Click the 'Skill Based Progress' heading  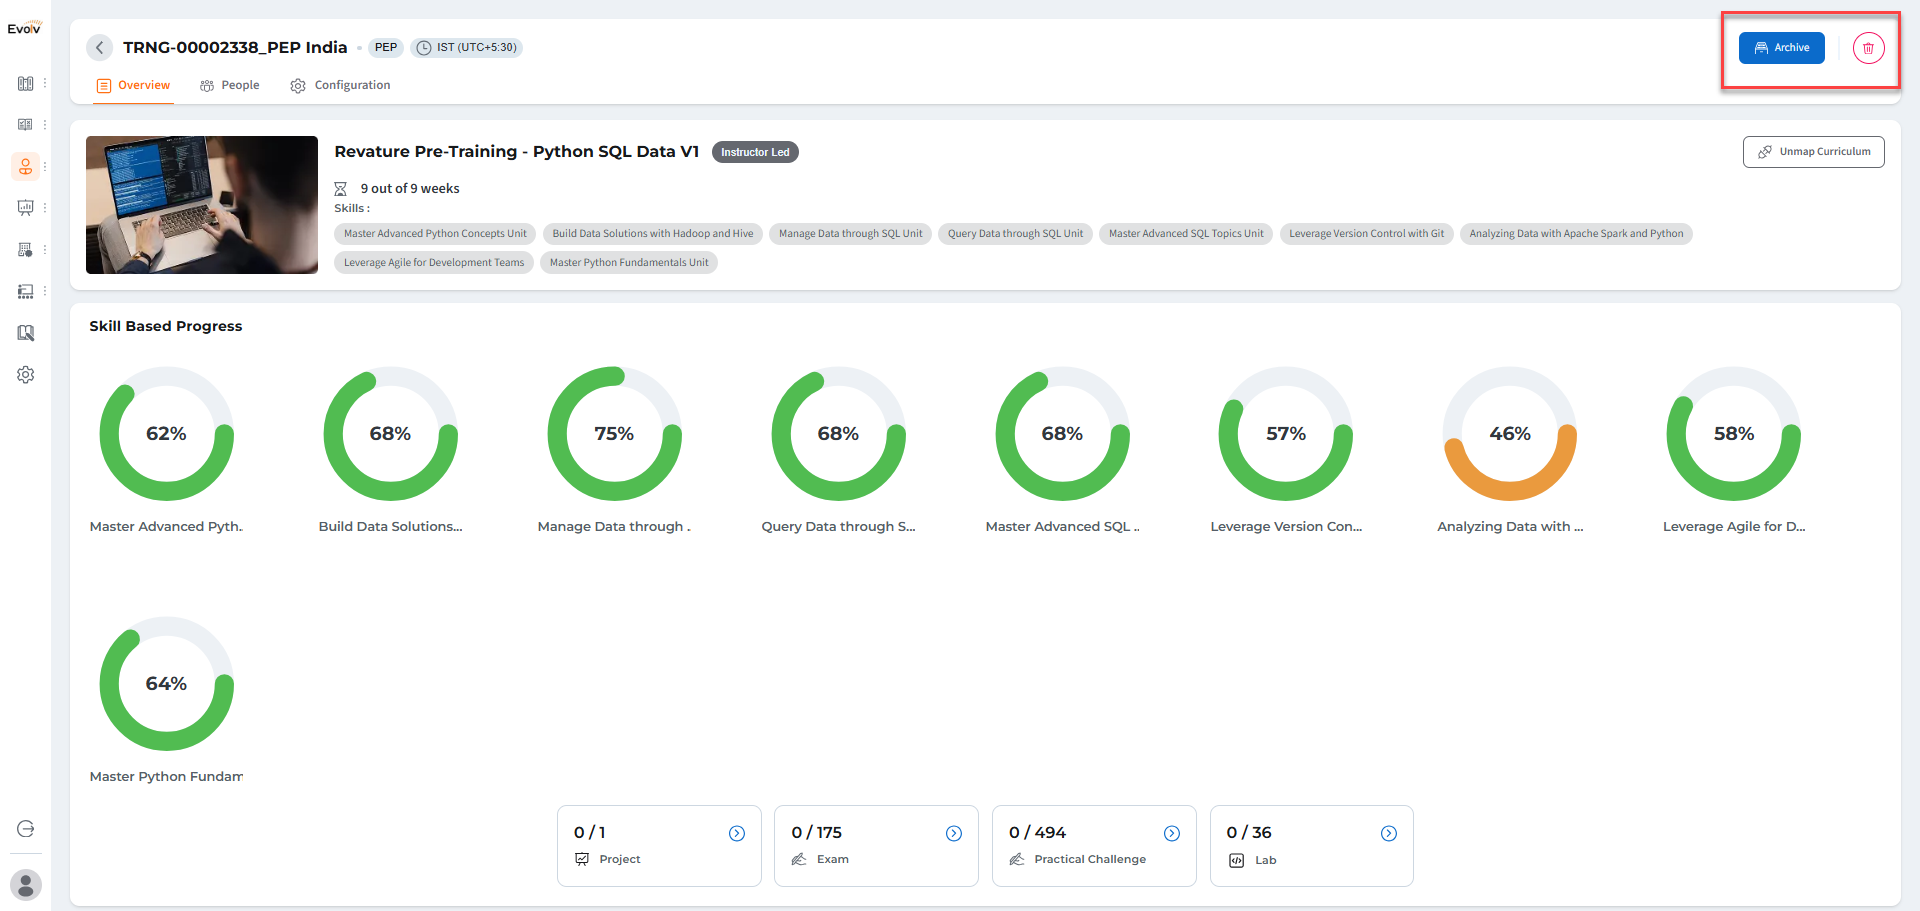(x=166, y=327)
